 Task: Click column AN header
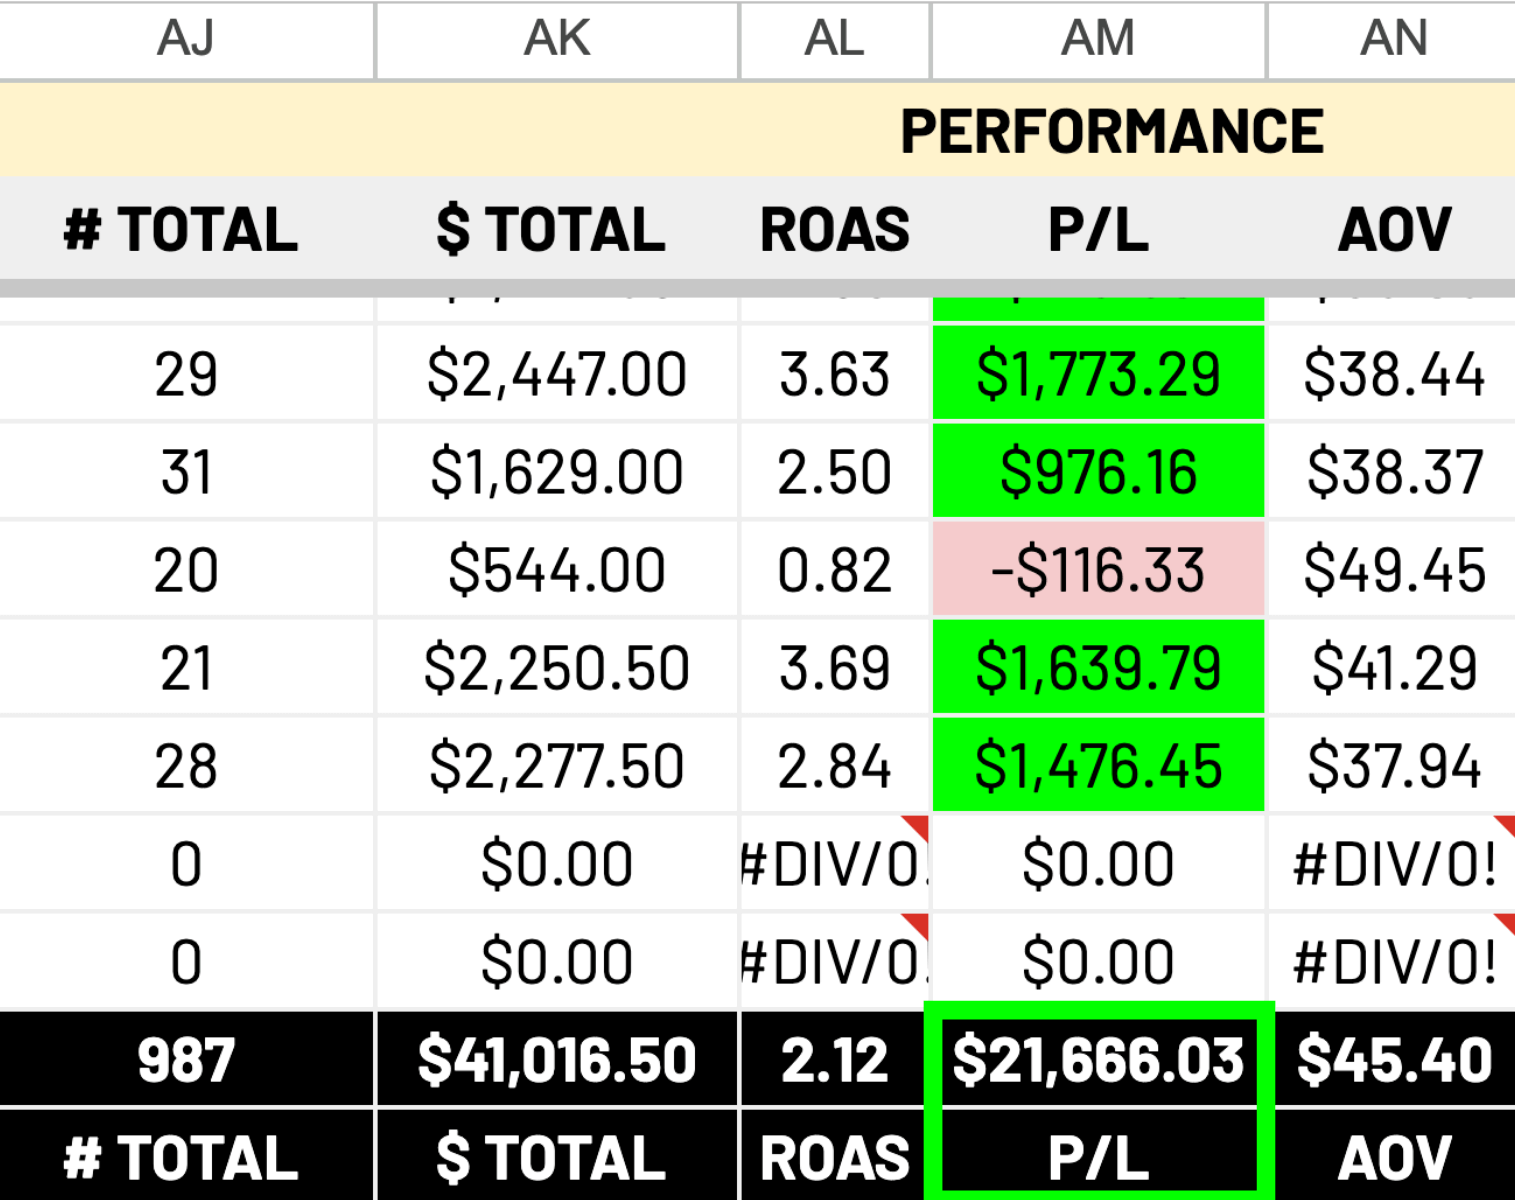[x=1393, y=40]
